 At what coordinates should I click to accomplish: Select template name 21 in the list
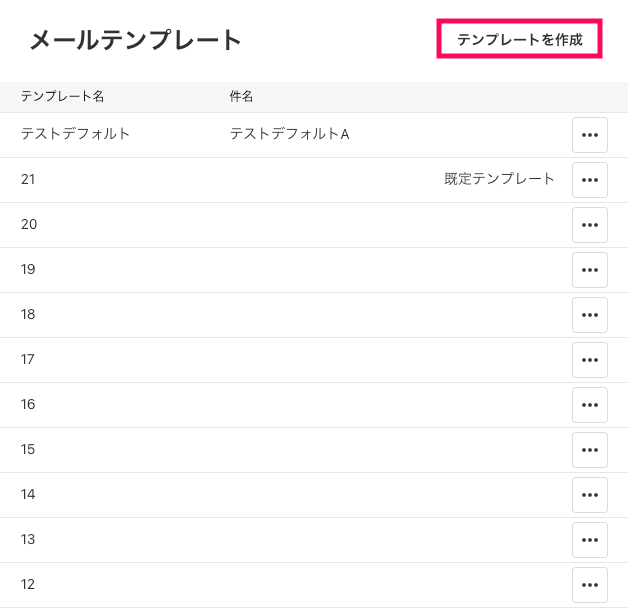[x=28, y=179]
